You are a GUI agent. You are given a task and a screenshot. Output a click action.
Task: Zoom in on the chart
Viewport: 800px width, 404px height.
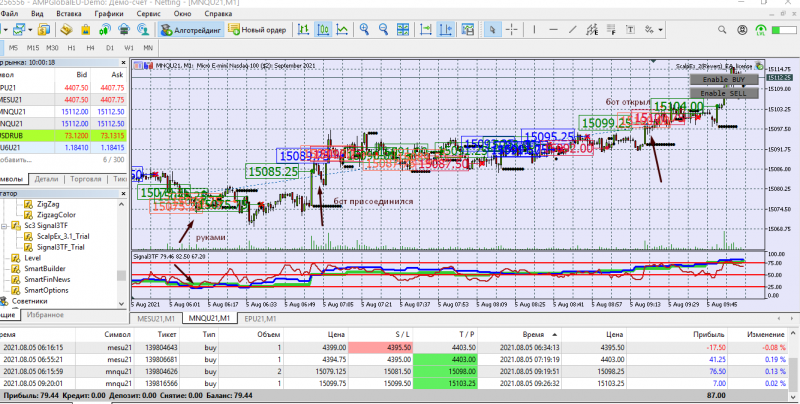pos(365,30)
